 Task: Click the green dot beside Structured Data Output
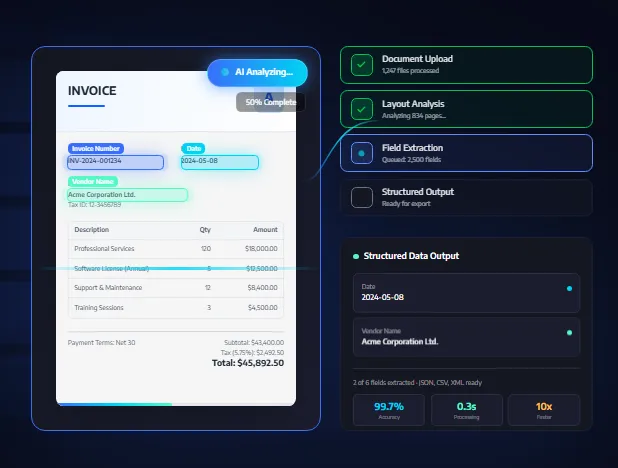[356, 256]
